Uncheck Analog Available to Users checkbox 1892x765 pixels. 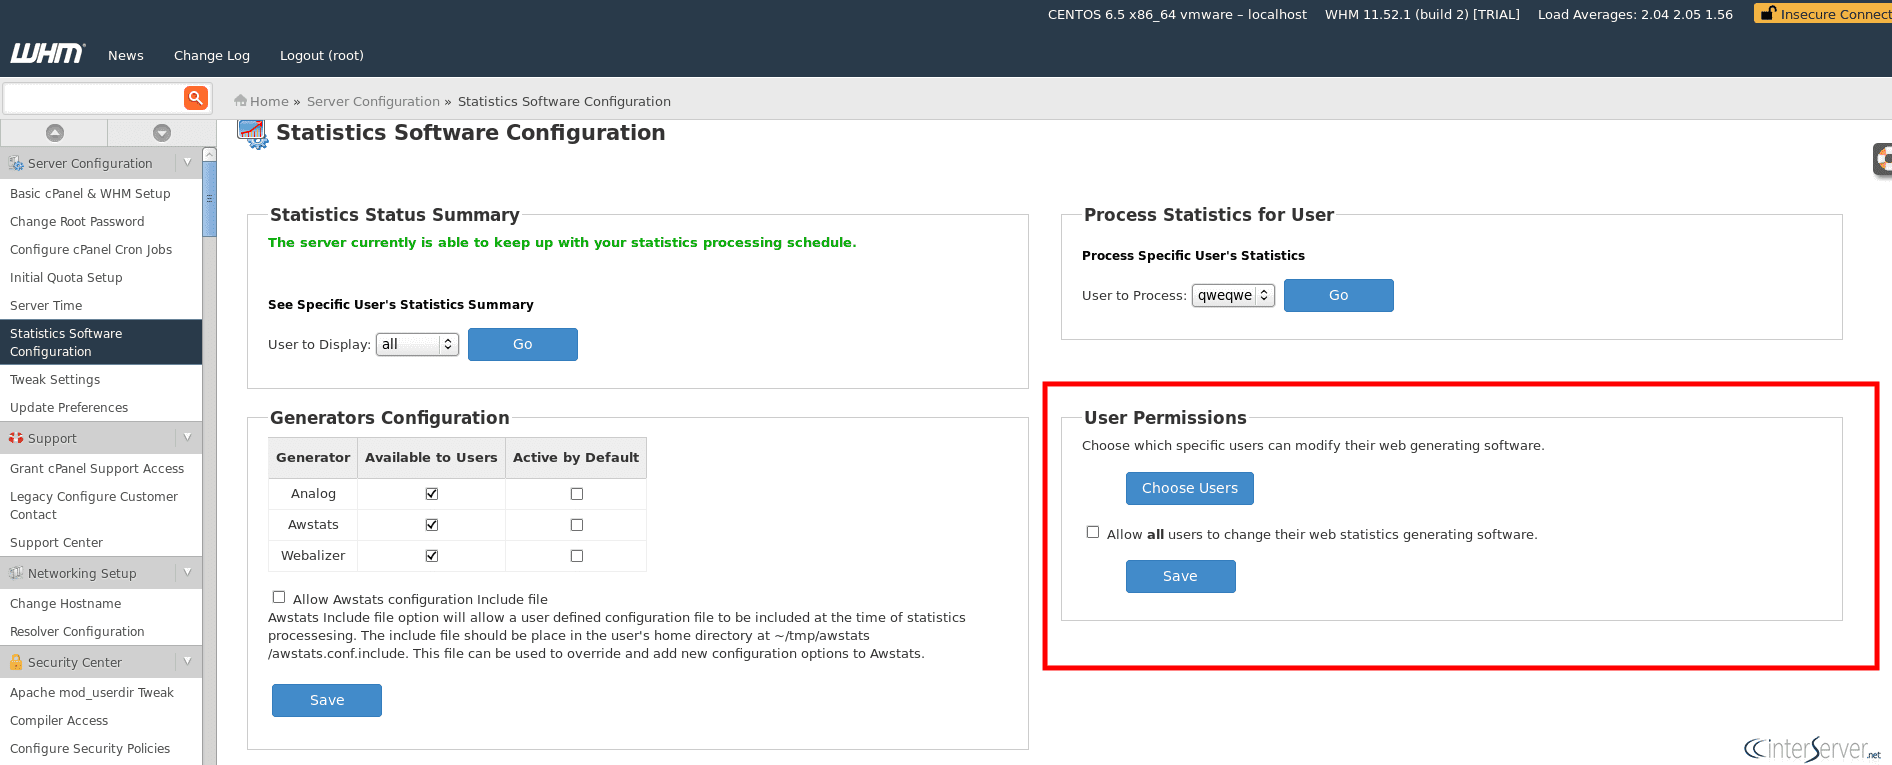432,494
